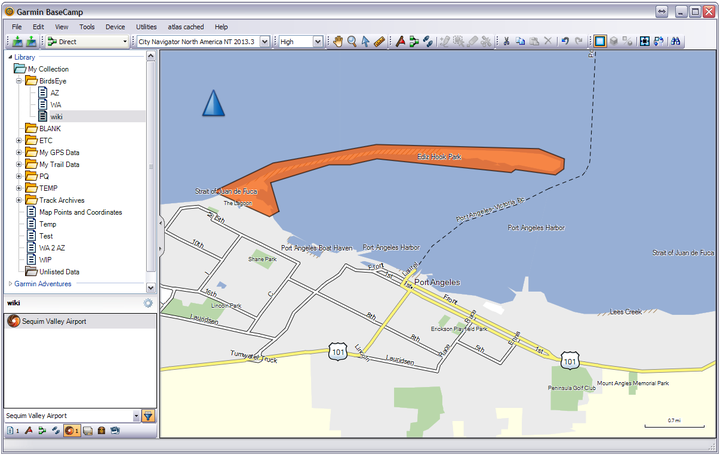Select the WA list under BirdsEye
Image resolution: width=720 pixels, height=455 pixels.
pyautogui.click(x=56, y=105)
